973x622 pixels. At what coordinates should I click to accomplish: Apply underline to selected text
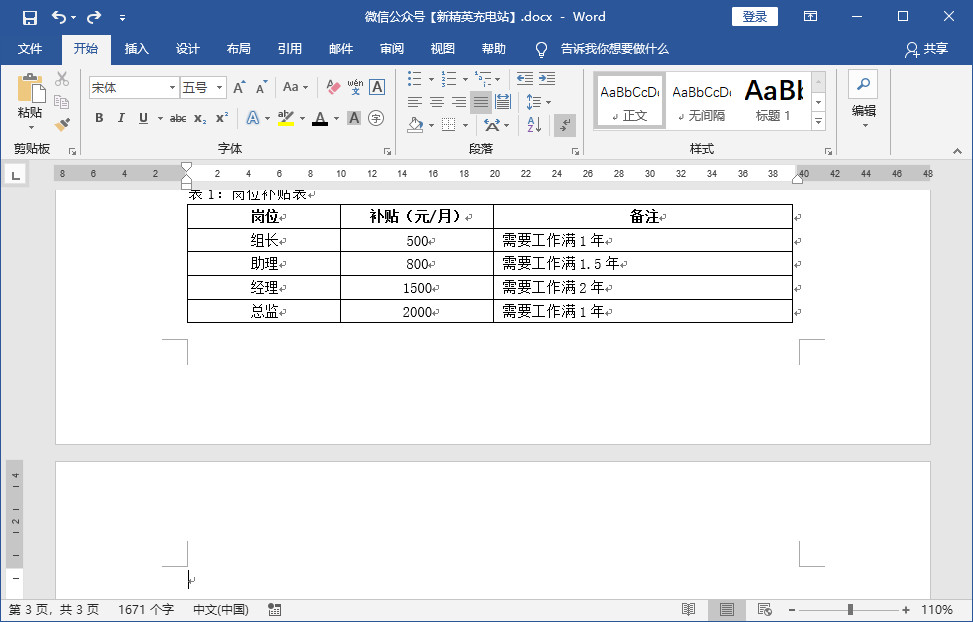(x=143, y=117)
